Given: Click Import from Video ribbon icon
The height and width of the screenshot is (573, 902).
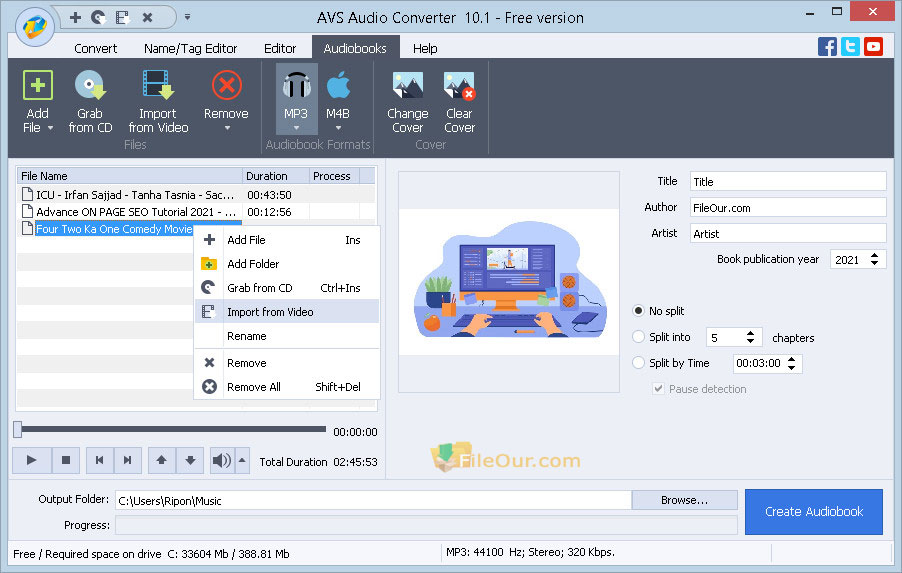Looking at the screenshot, I should click(158, 86).
